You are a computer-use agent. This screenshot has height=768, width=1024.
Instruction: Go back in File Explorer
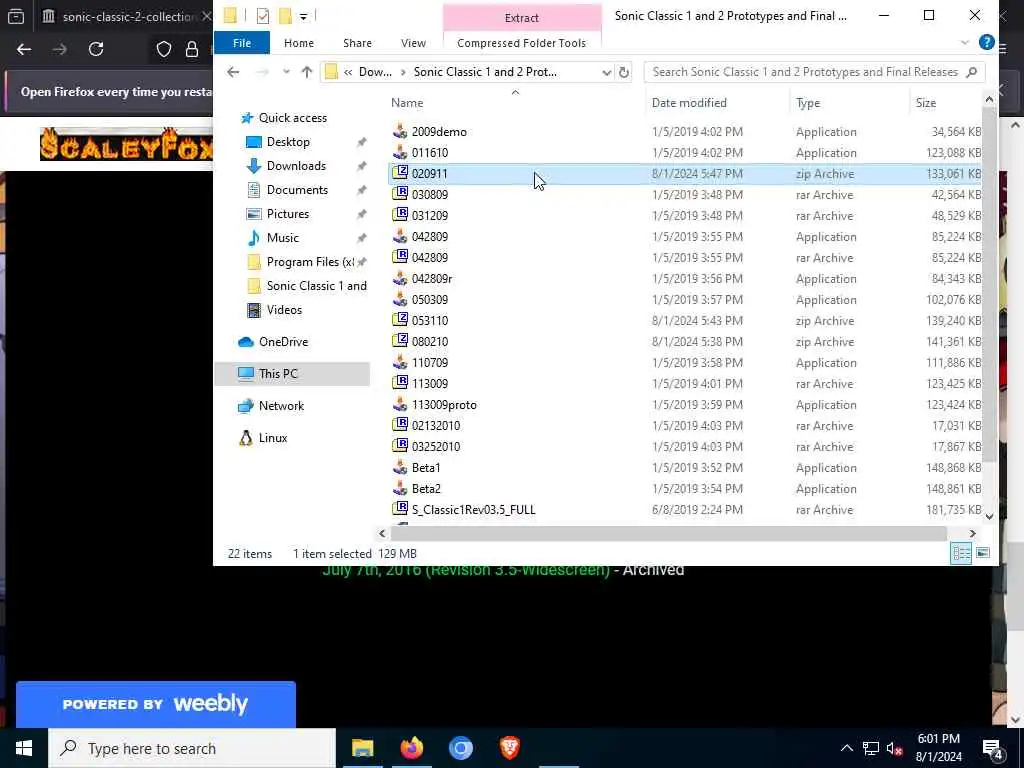(x=233, y=72)
